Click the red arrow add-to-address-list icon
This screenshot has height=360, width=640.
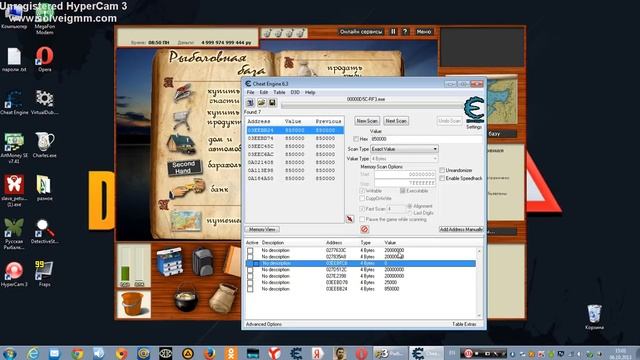pos(350,219)
